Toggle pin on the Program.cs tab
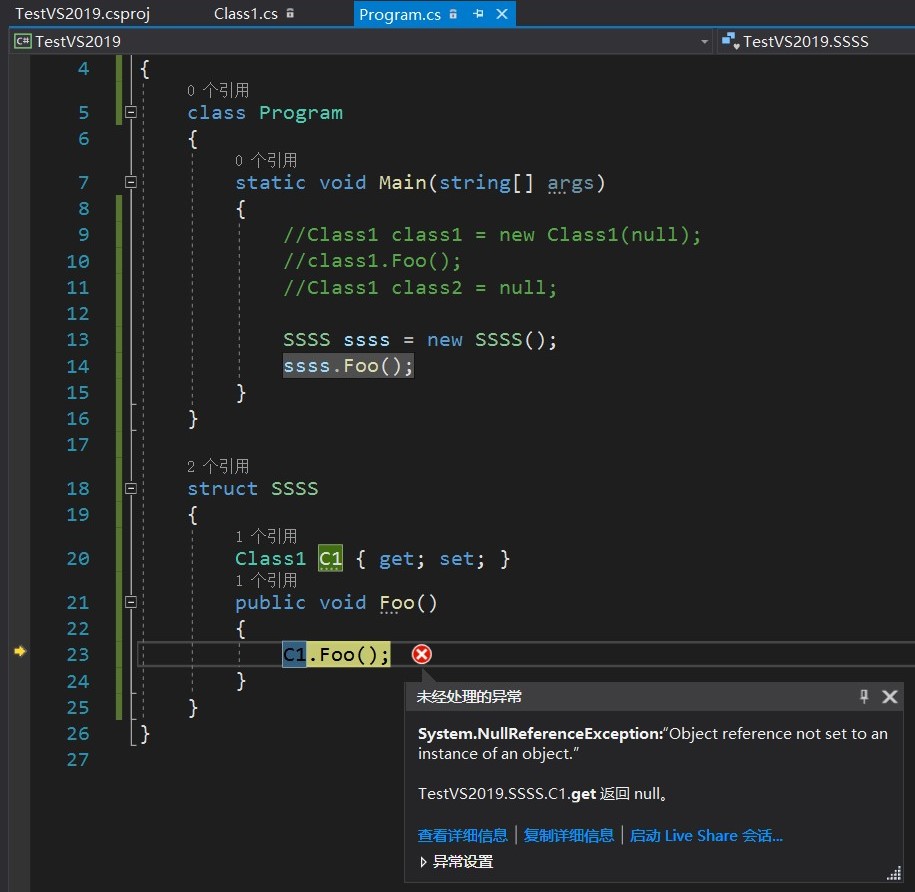Screen dimensions: 915x892 click(x=479, y=14)
